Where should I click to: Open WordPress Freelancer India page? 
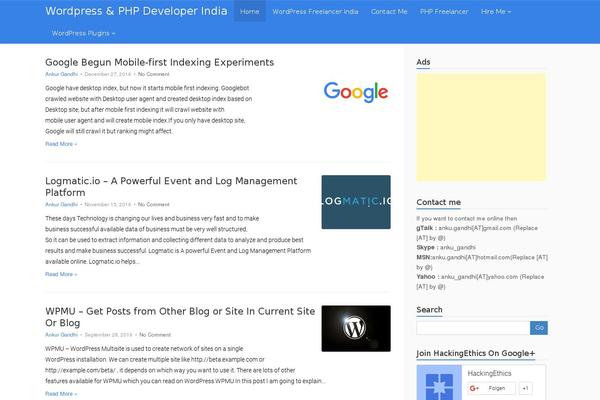(x=315, y=11)
